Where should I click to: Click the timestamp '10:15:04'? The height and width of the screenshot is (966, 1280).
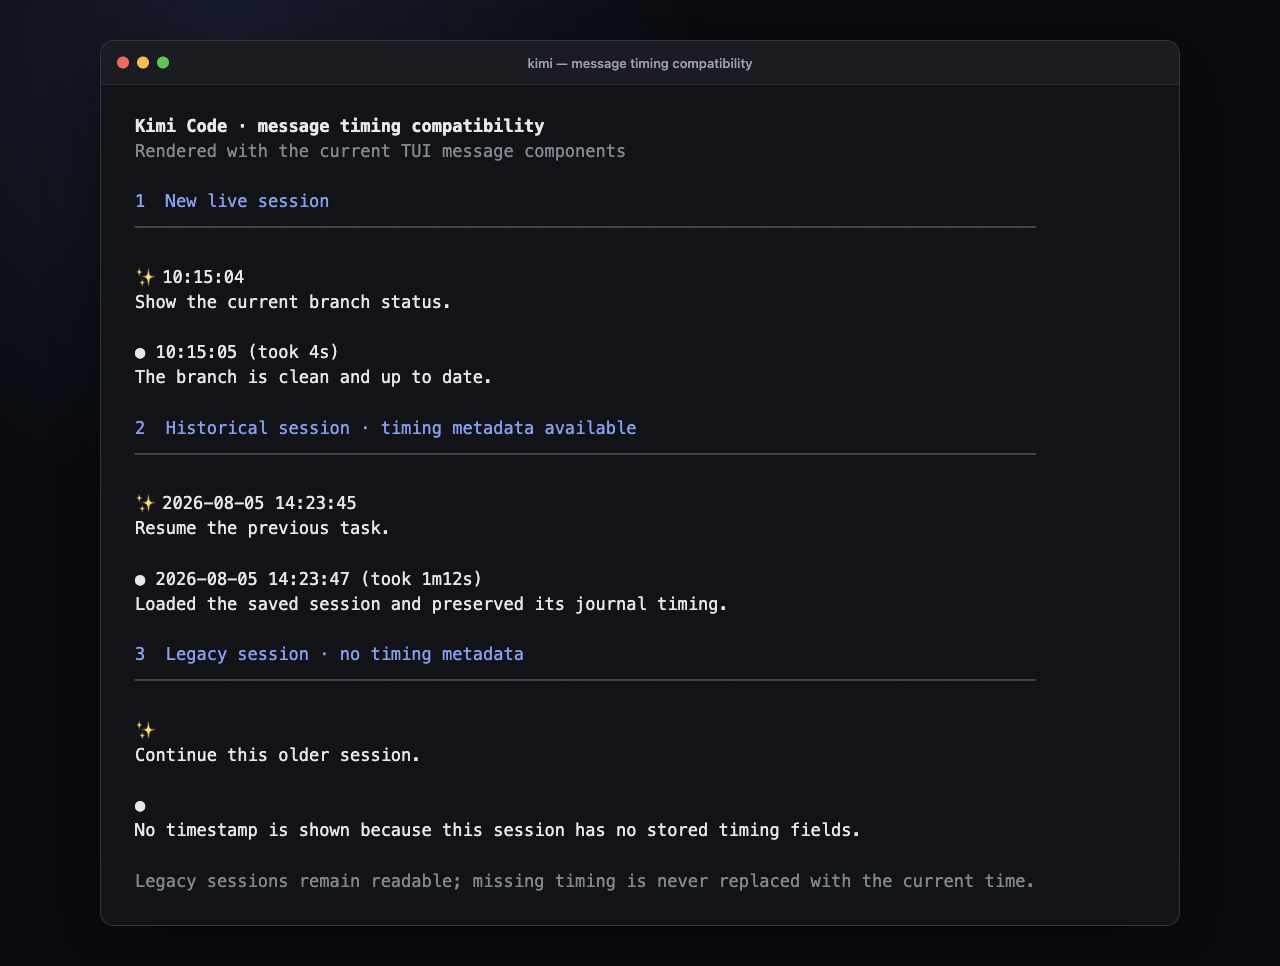click(203, 277)
